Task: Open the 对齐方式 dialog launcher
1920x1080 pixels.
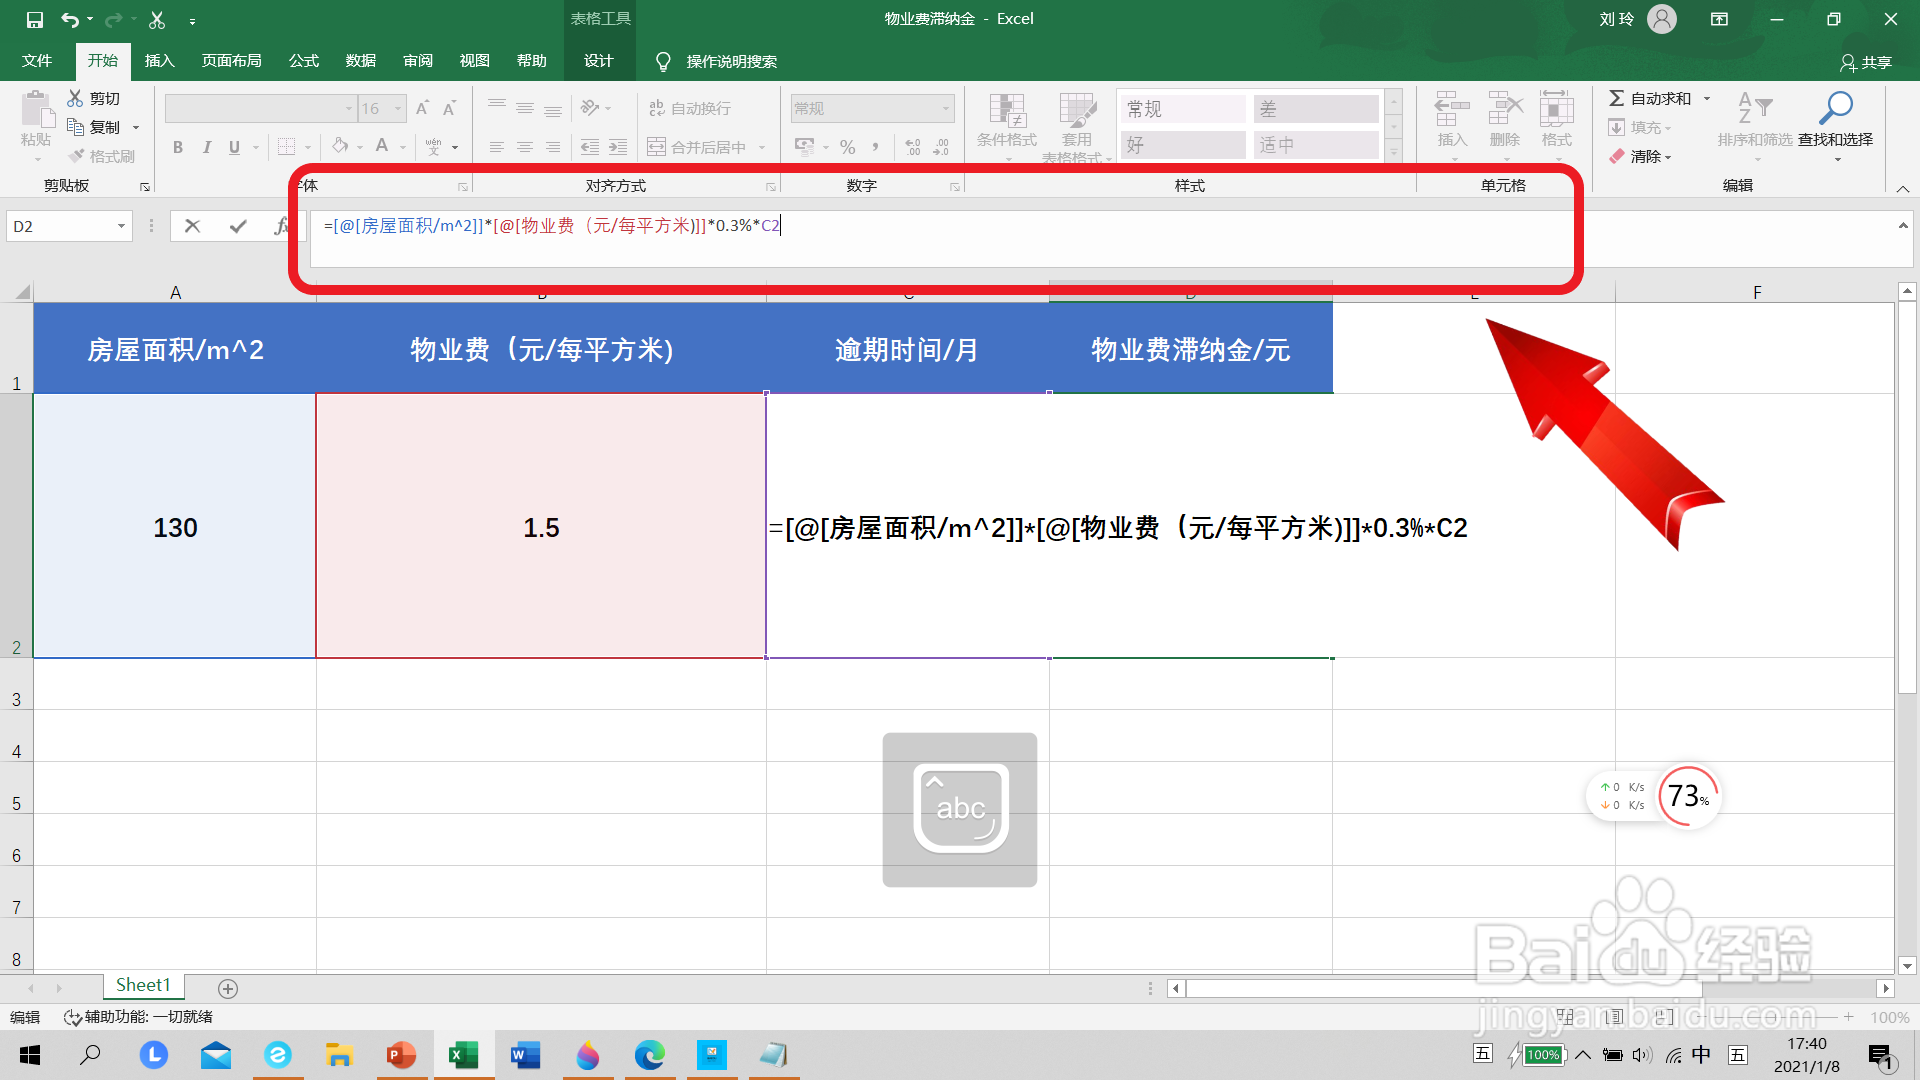Action: 771,187
